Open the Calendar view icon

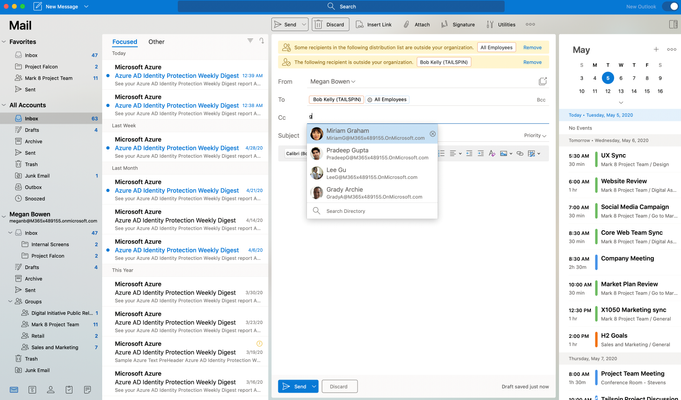point(32,390)
